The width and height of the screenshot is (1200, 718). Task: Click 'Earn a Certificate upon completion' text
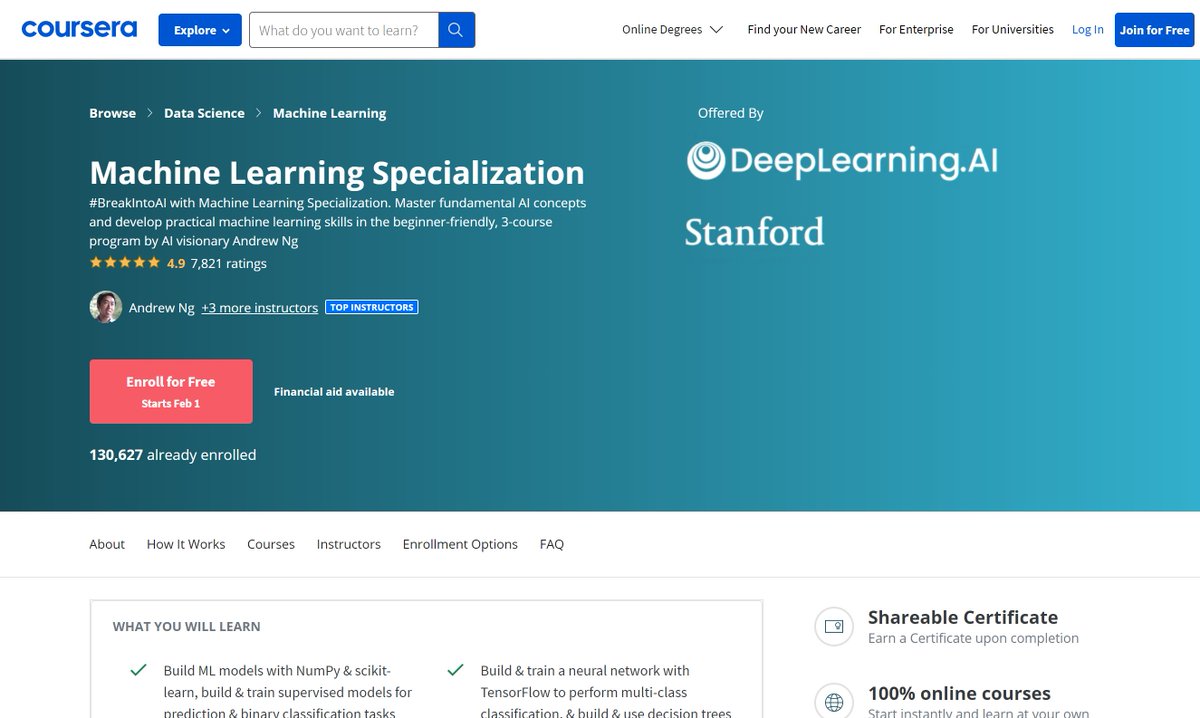pos(973,638)
